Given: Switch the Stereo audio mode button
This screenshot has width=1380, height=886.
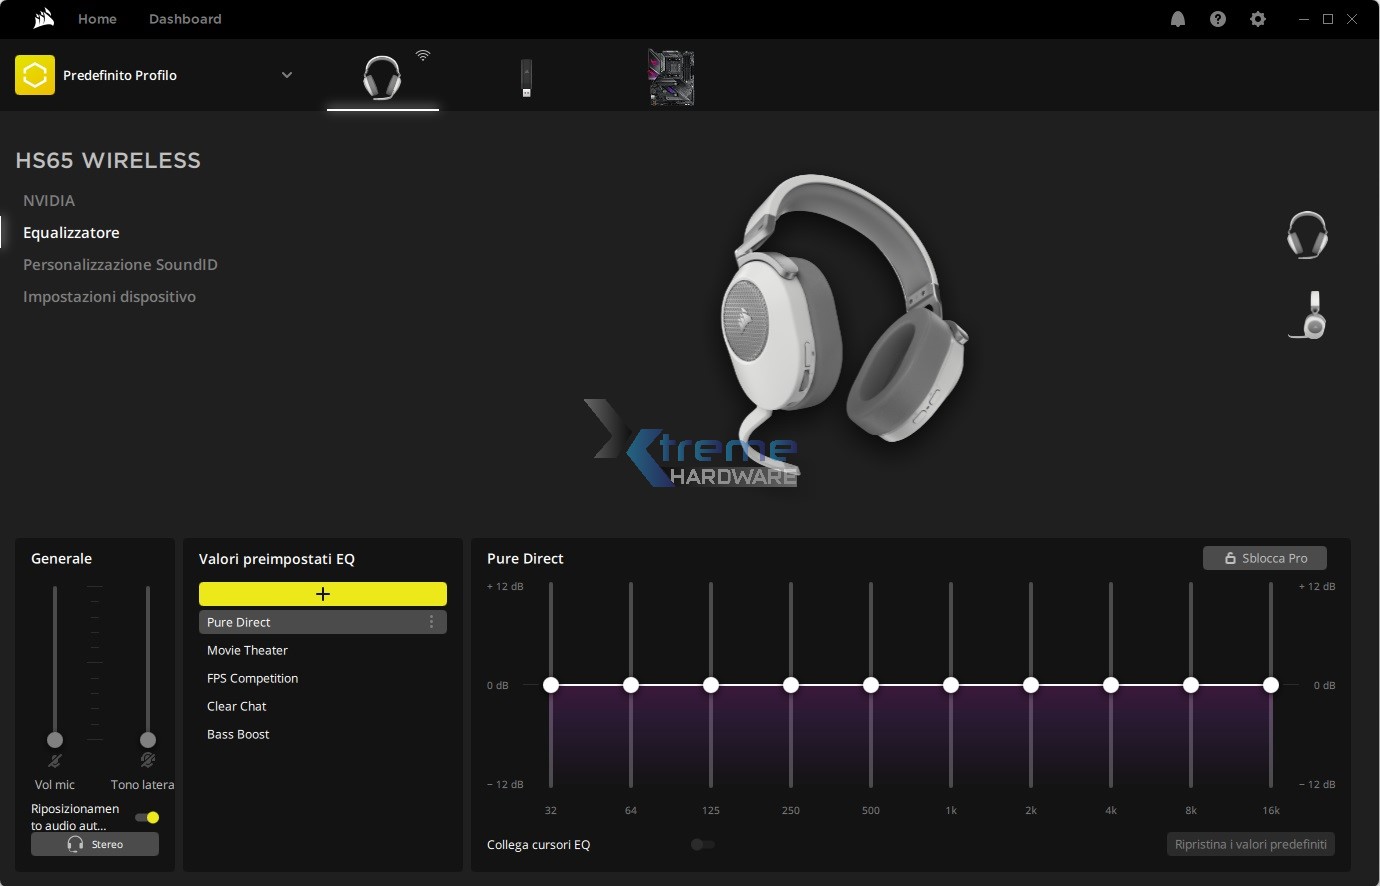Looking at the screenshot, I should tap(95, 844).
